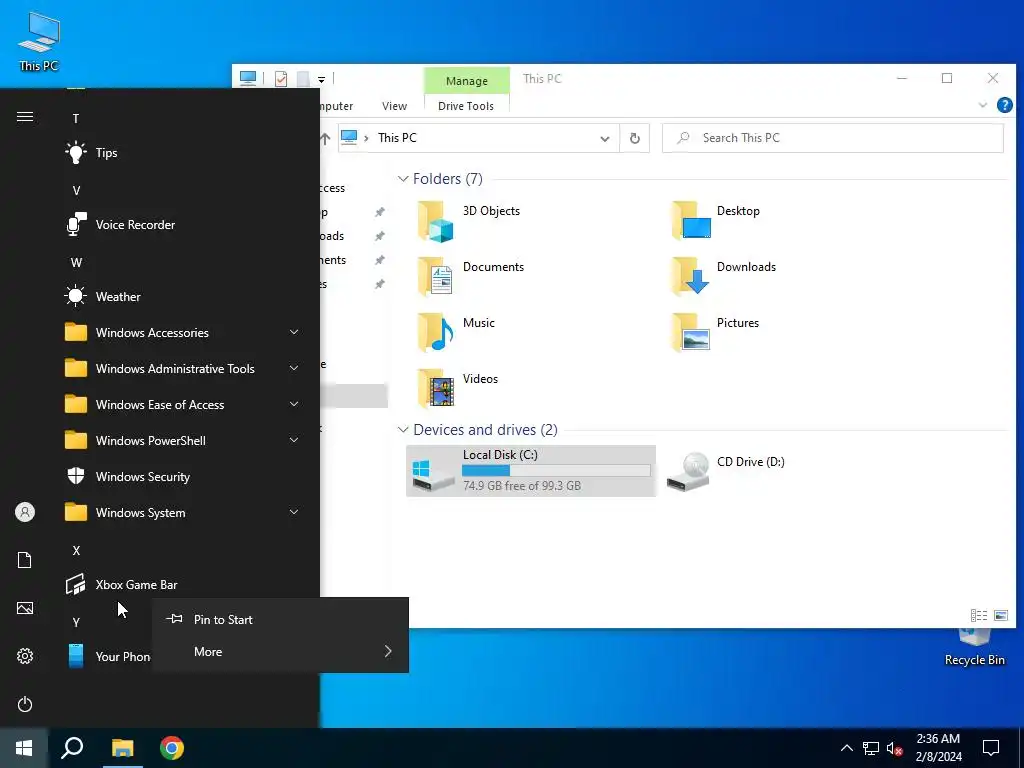The image size is (1024, 768).
Task: Open network icon in system tray
Action: (871, 748)
